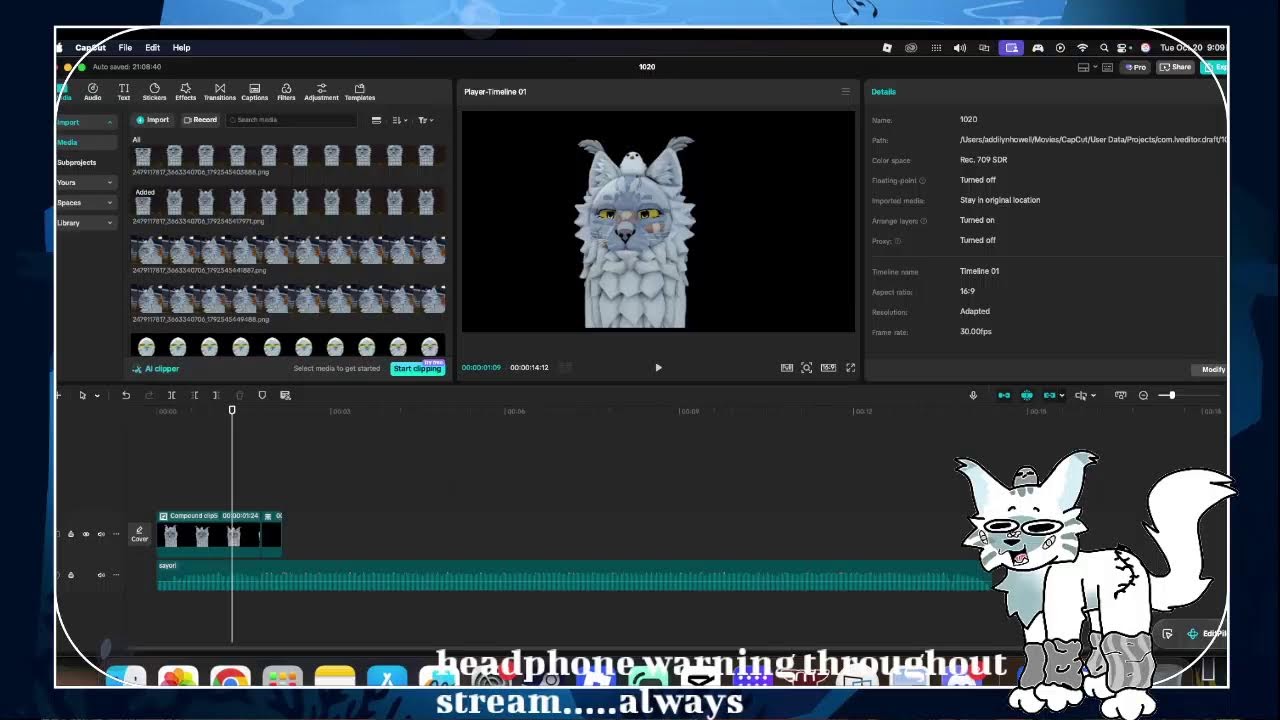Screen dimensions: 1280x720
Task: Click the Import button
Action: click(x=153, y=120)
